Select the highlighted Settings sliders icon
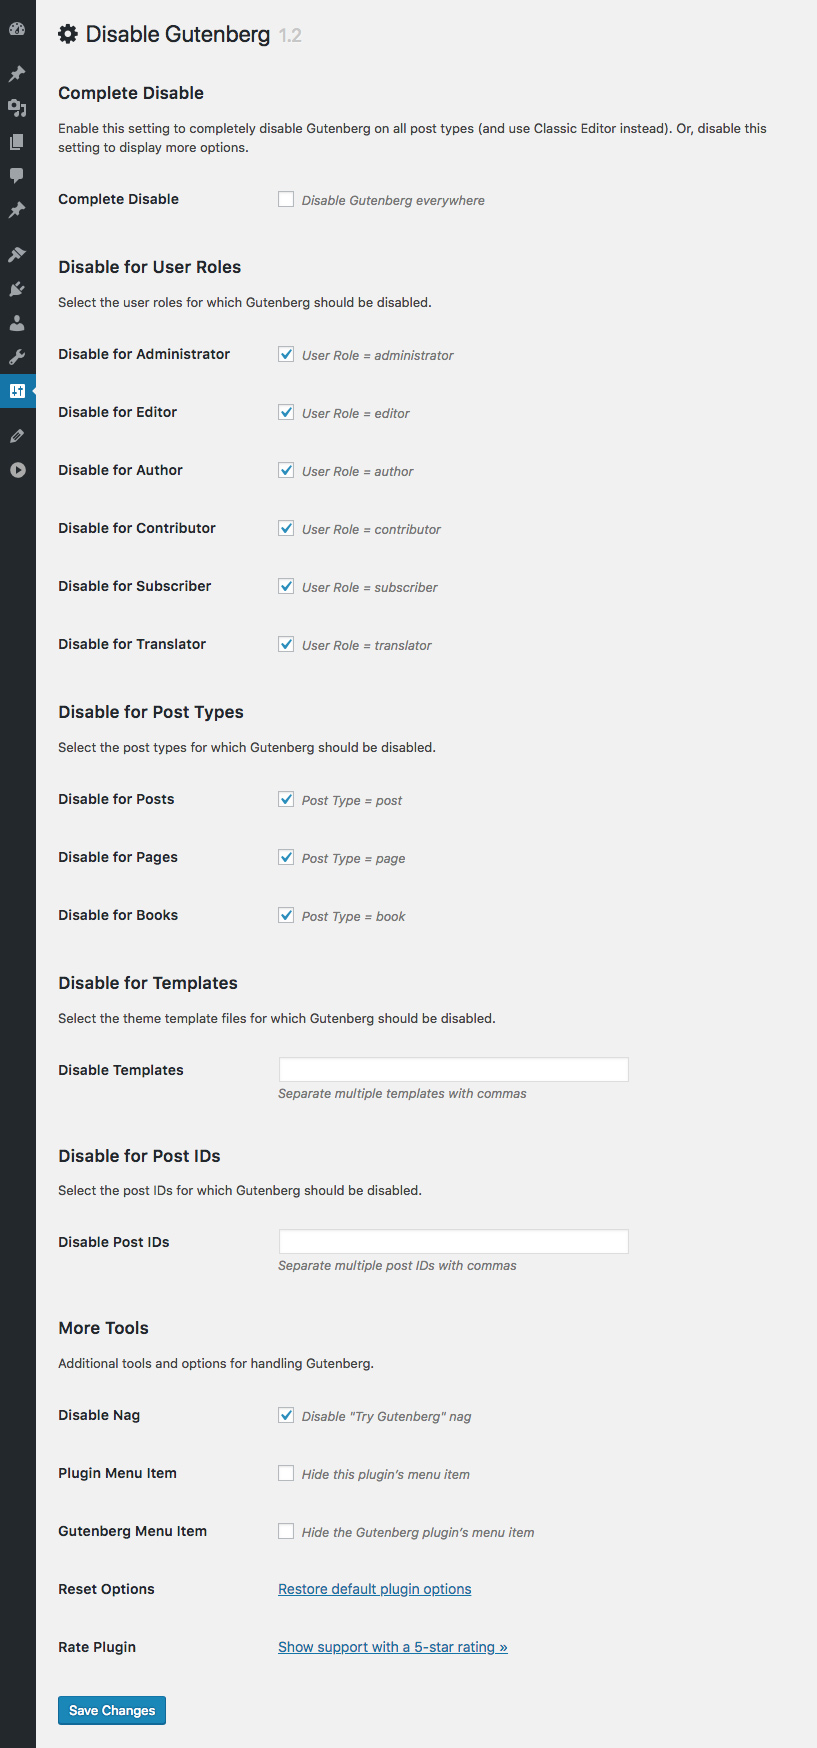Screen dimensions: 817x1748 point(17,391)
